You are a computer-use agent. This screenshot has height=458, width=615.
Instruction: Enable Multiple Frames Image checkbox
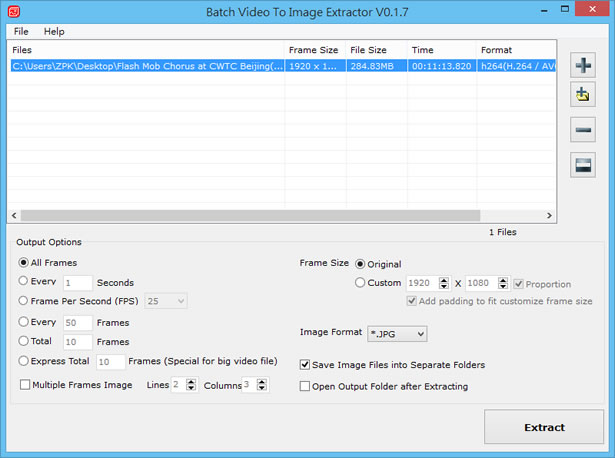pos(25,385)
